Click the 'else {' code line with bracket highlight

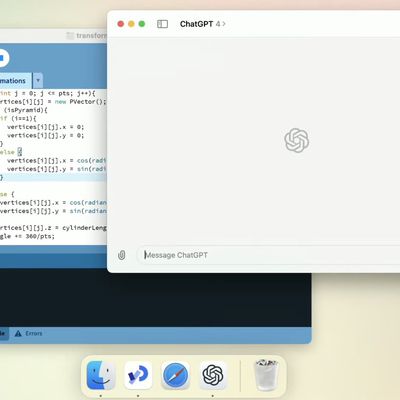(11, 152)
